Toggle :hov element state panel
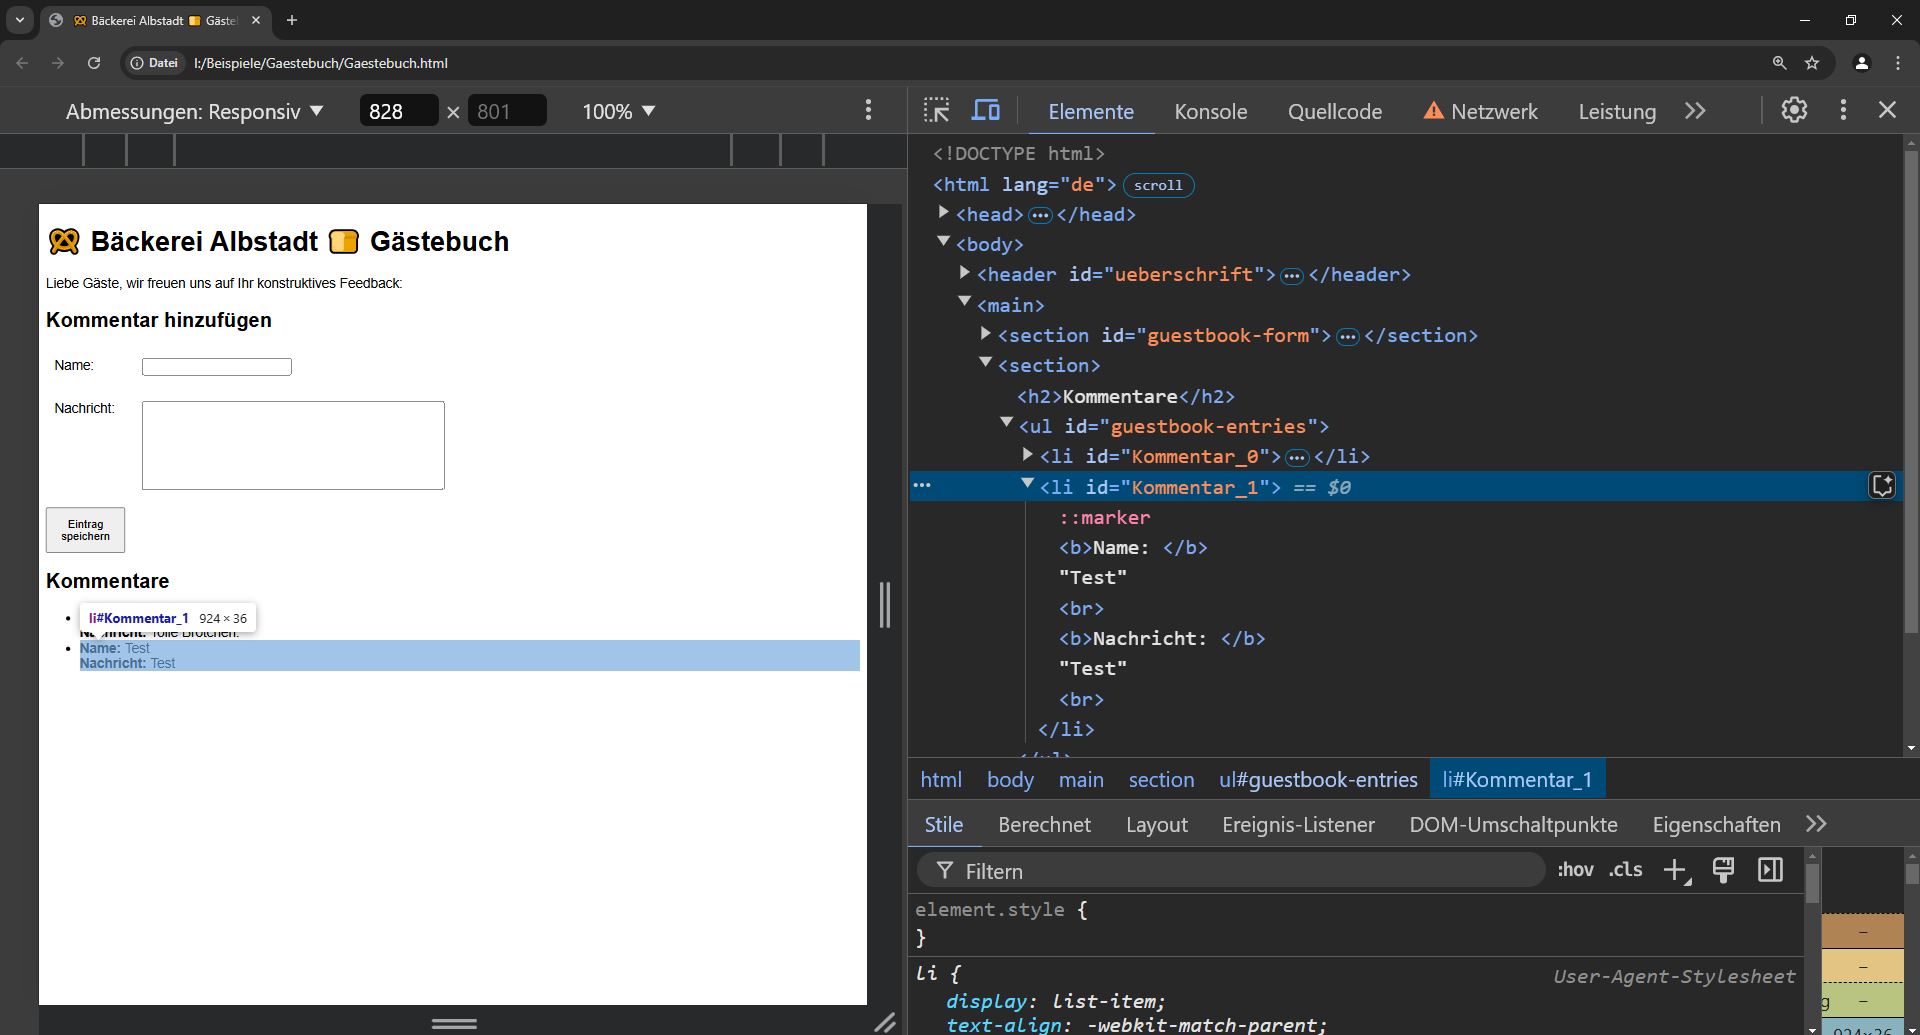This screenshot has width=1920, height=1035. tap(1575, 870)
